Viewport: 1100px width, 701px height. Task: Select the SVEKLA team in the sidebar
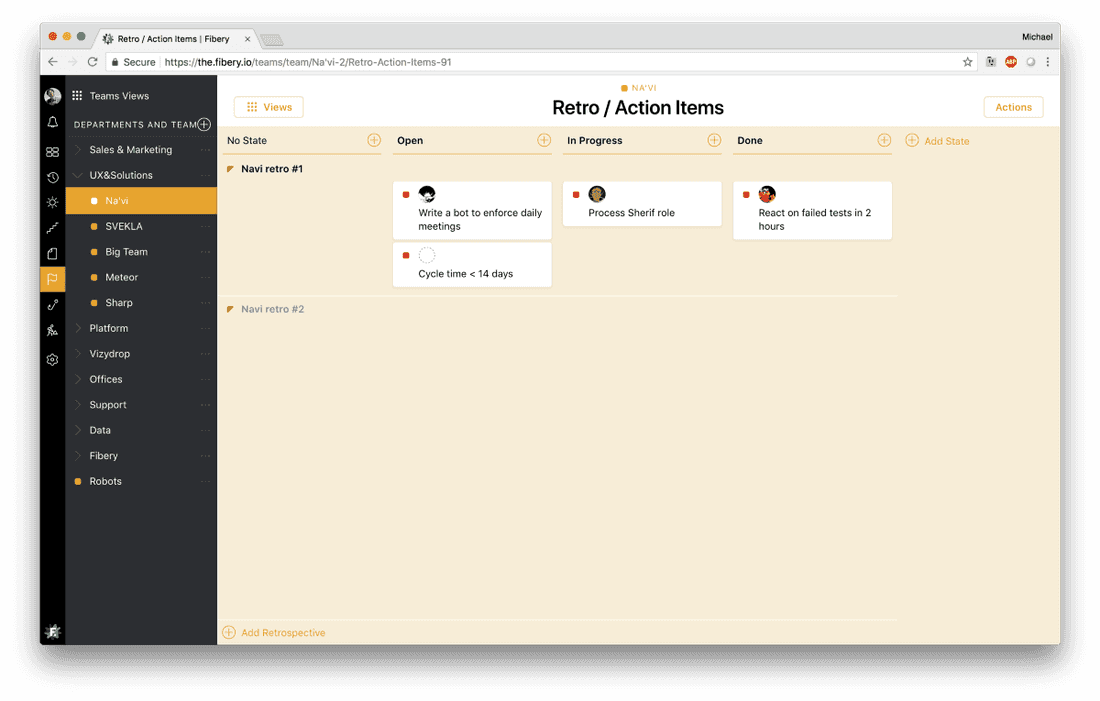[124, 227]
